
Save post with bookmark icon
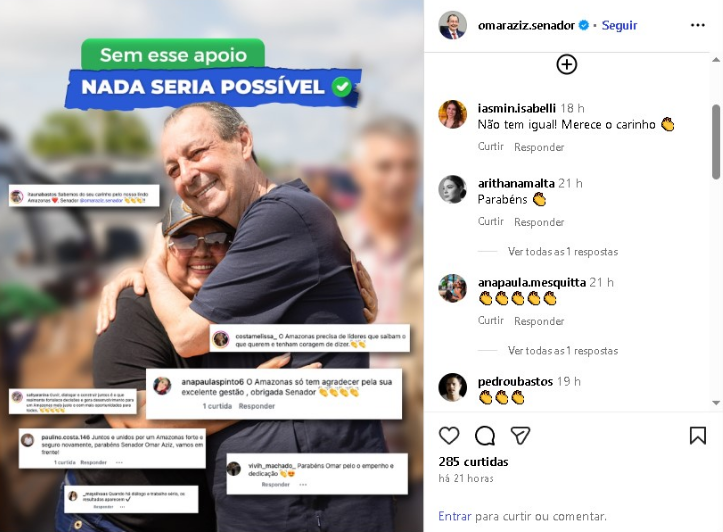point(698,435)
